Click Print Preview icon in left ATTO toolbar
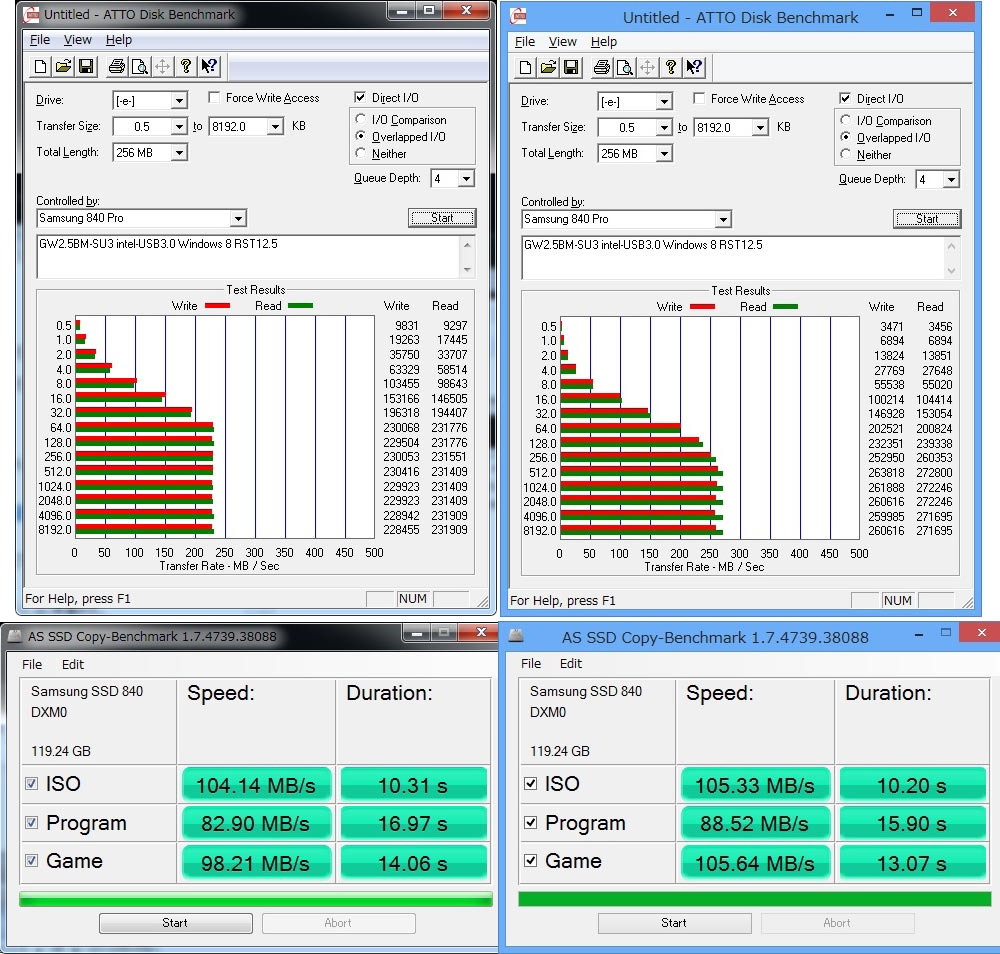 (140, 66)
